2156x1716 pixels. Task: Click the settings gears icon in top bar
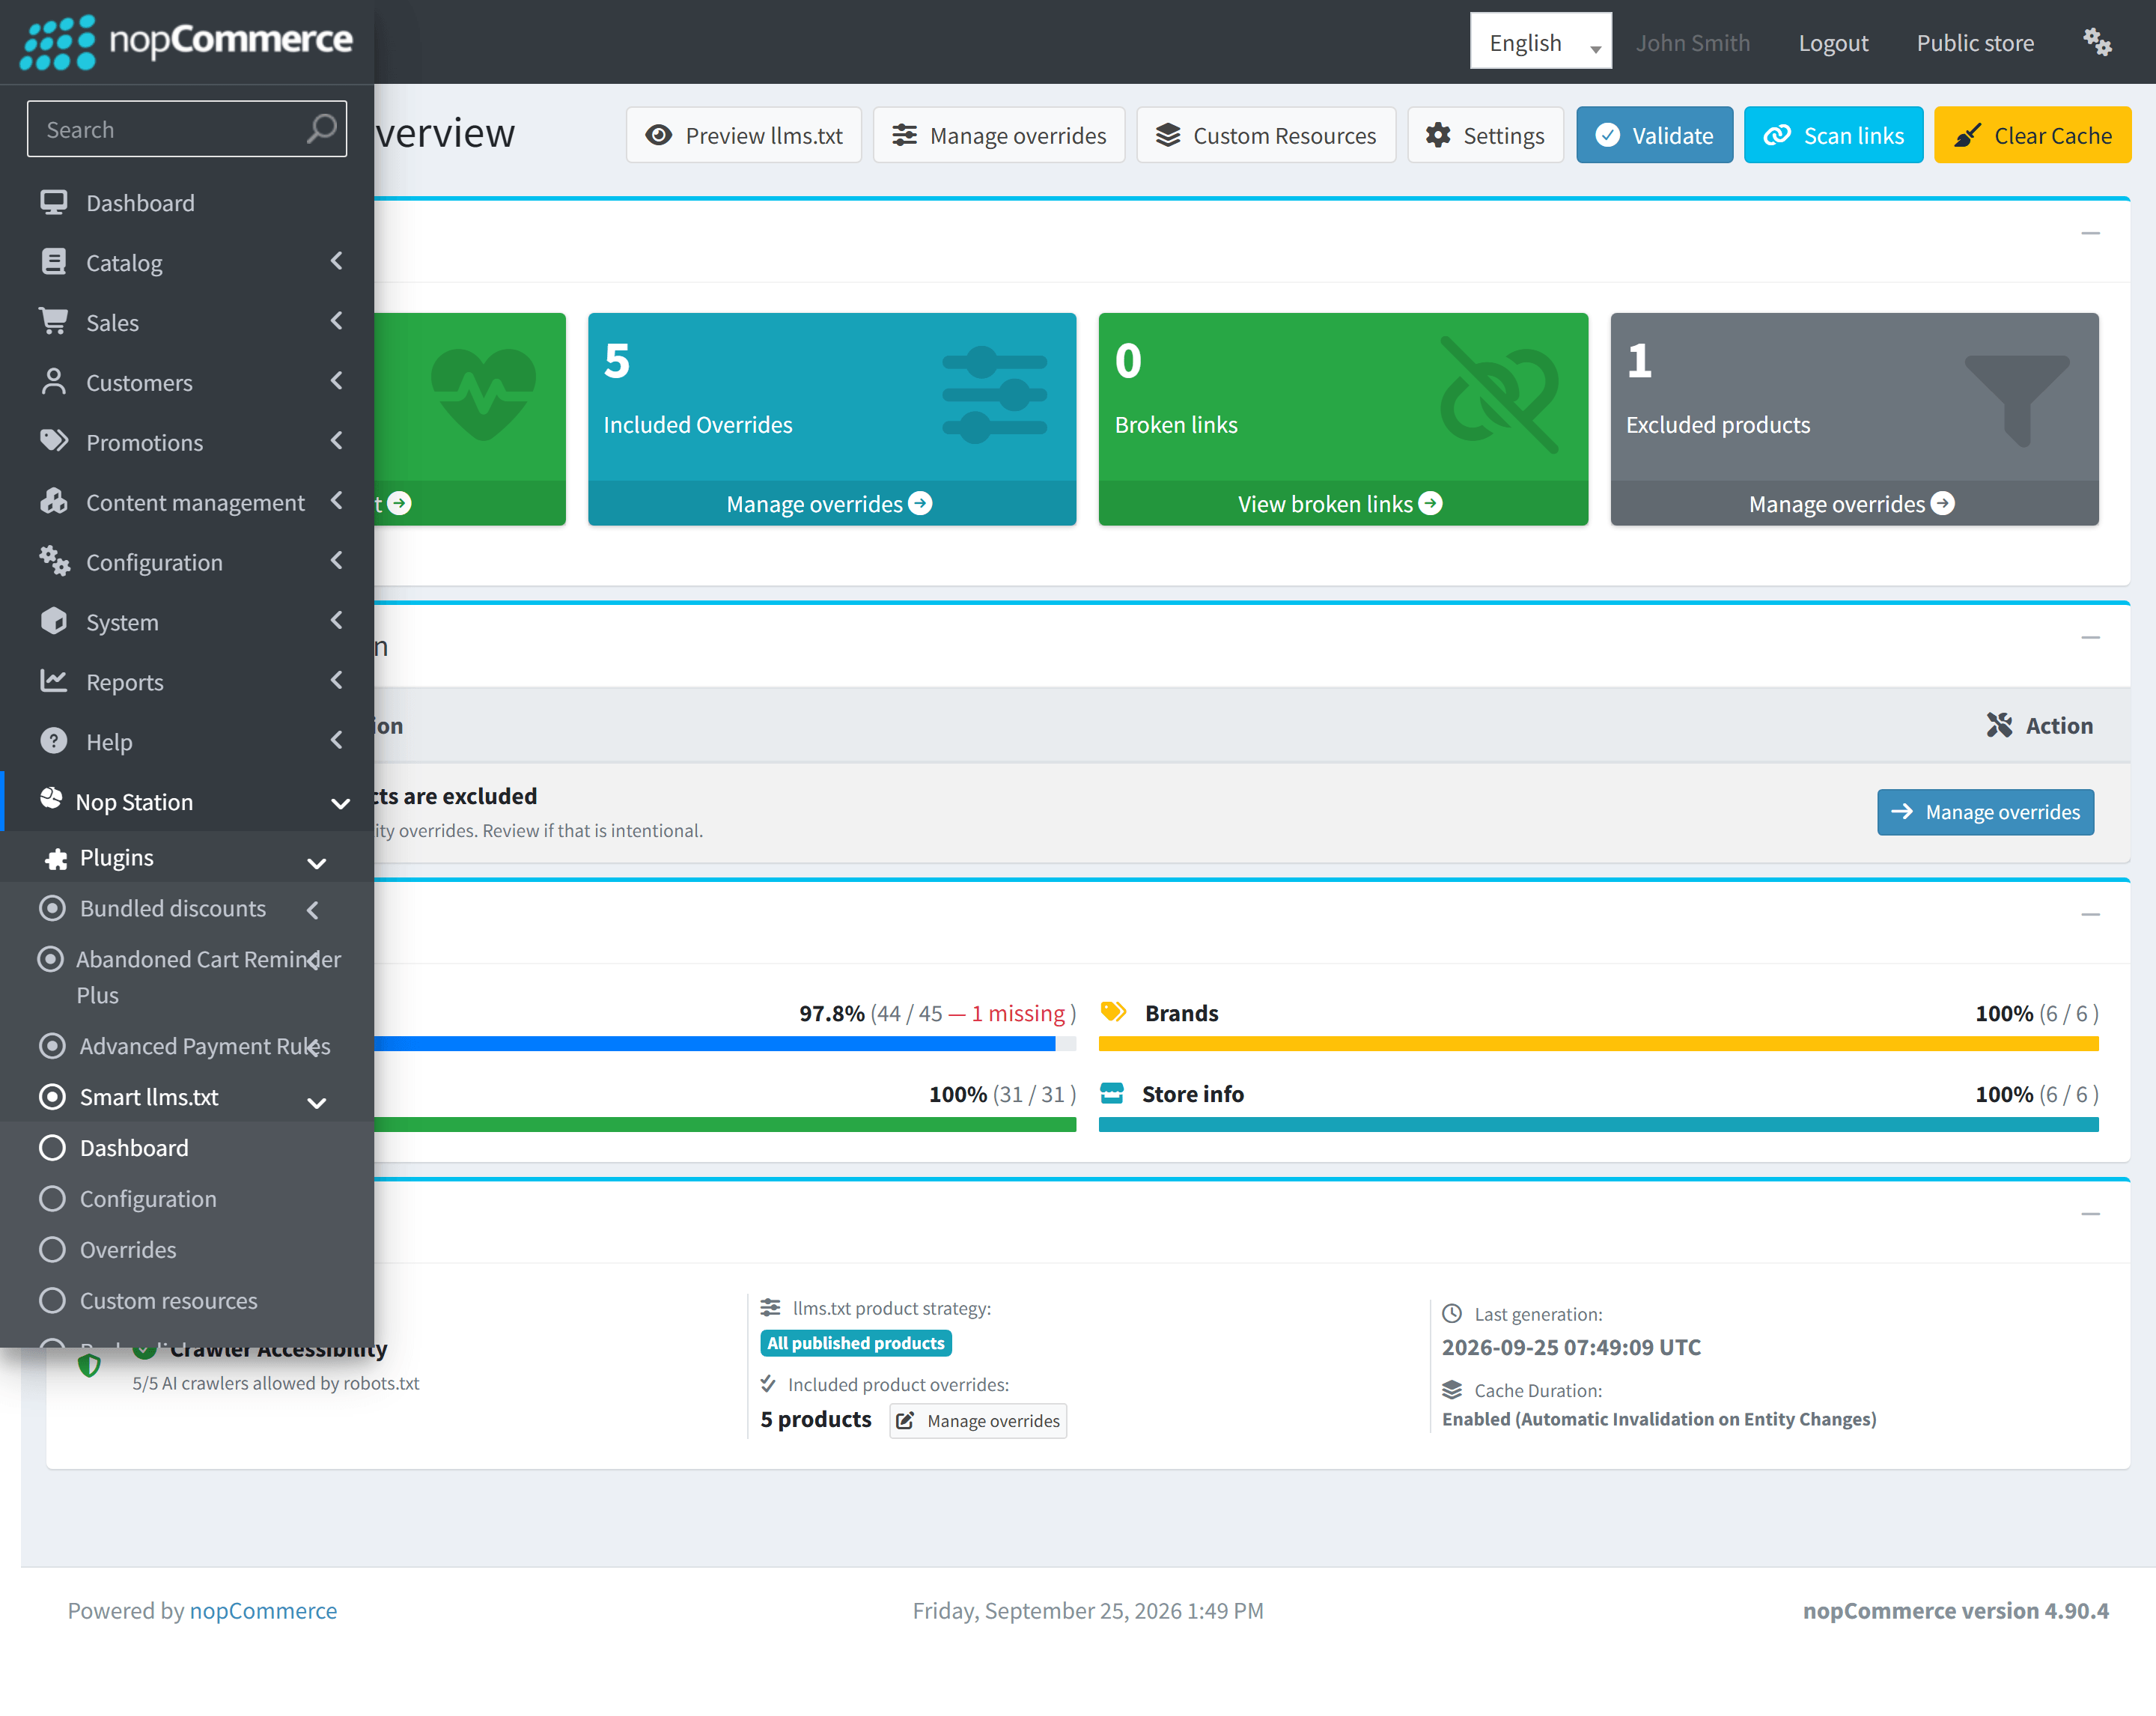point(2097,42)
